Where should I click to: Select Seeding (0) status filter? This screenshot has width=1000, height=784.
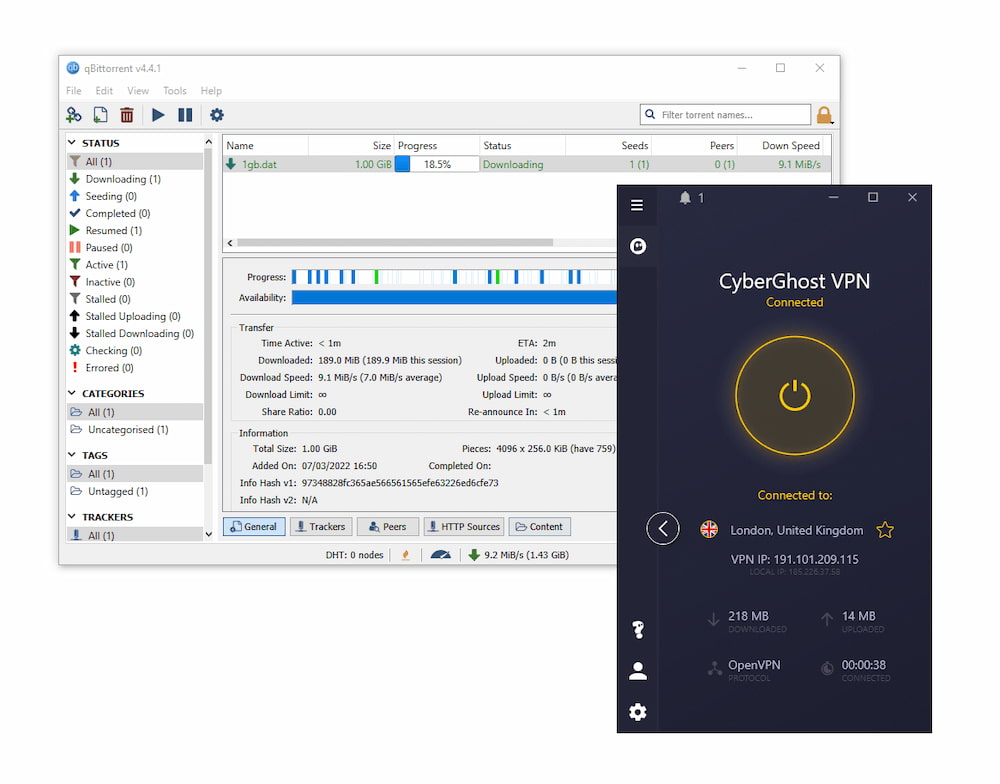tap(111, 196)
